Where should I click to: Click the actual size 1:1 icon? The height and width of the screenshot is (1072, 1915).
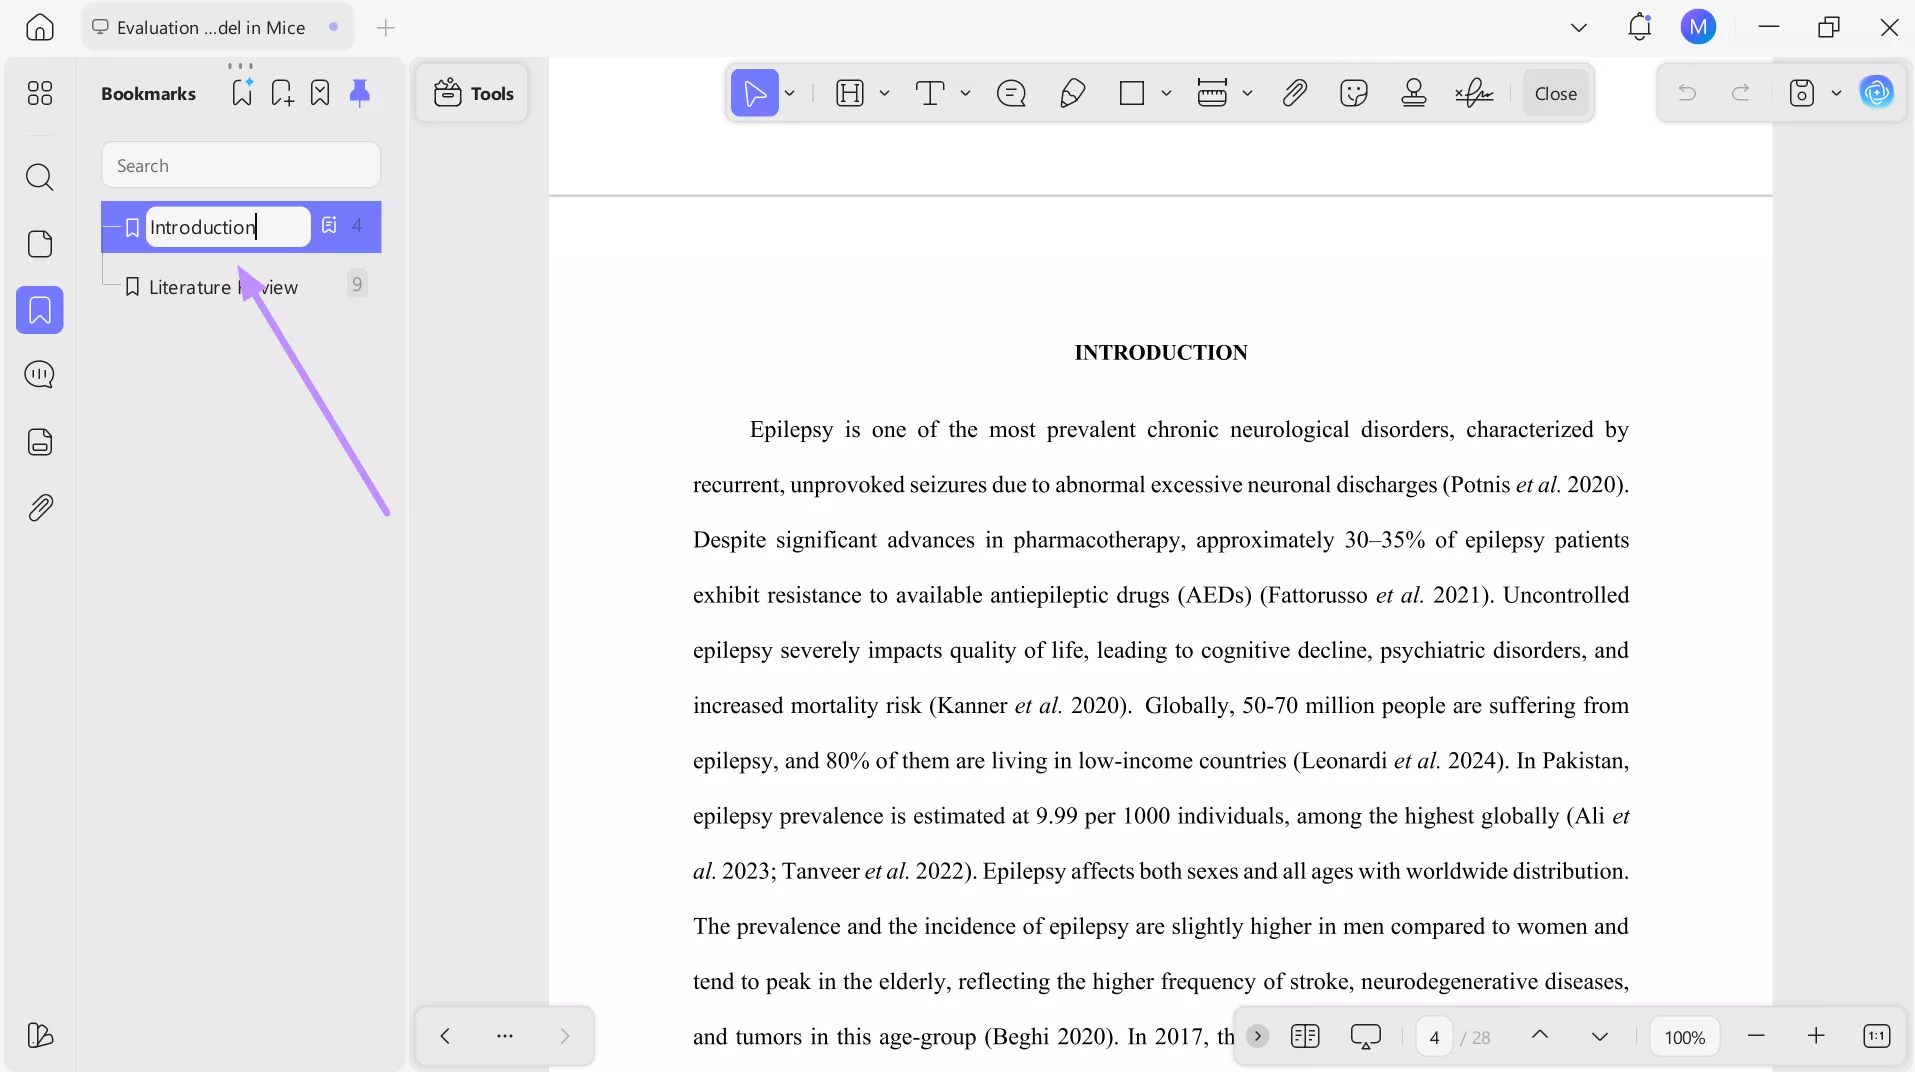(x=1877, y=1036)
